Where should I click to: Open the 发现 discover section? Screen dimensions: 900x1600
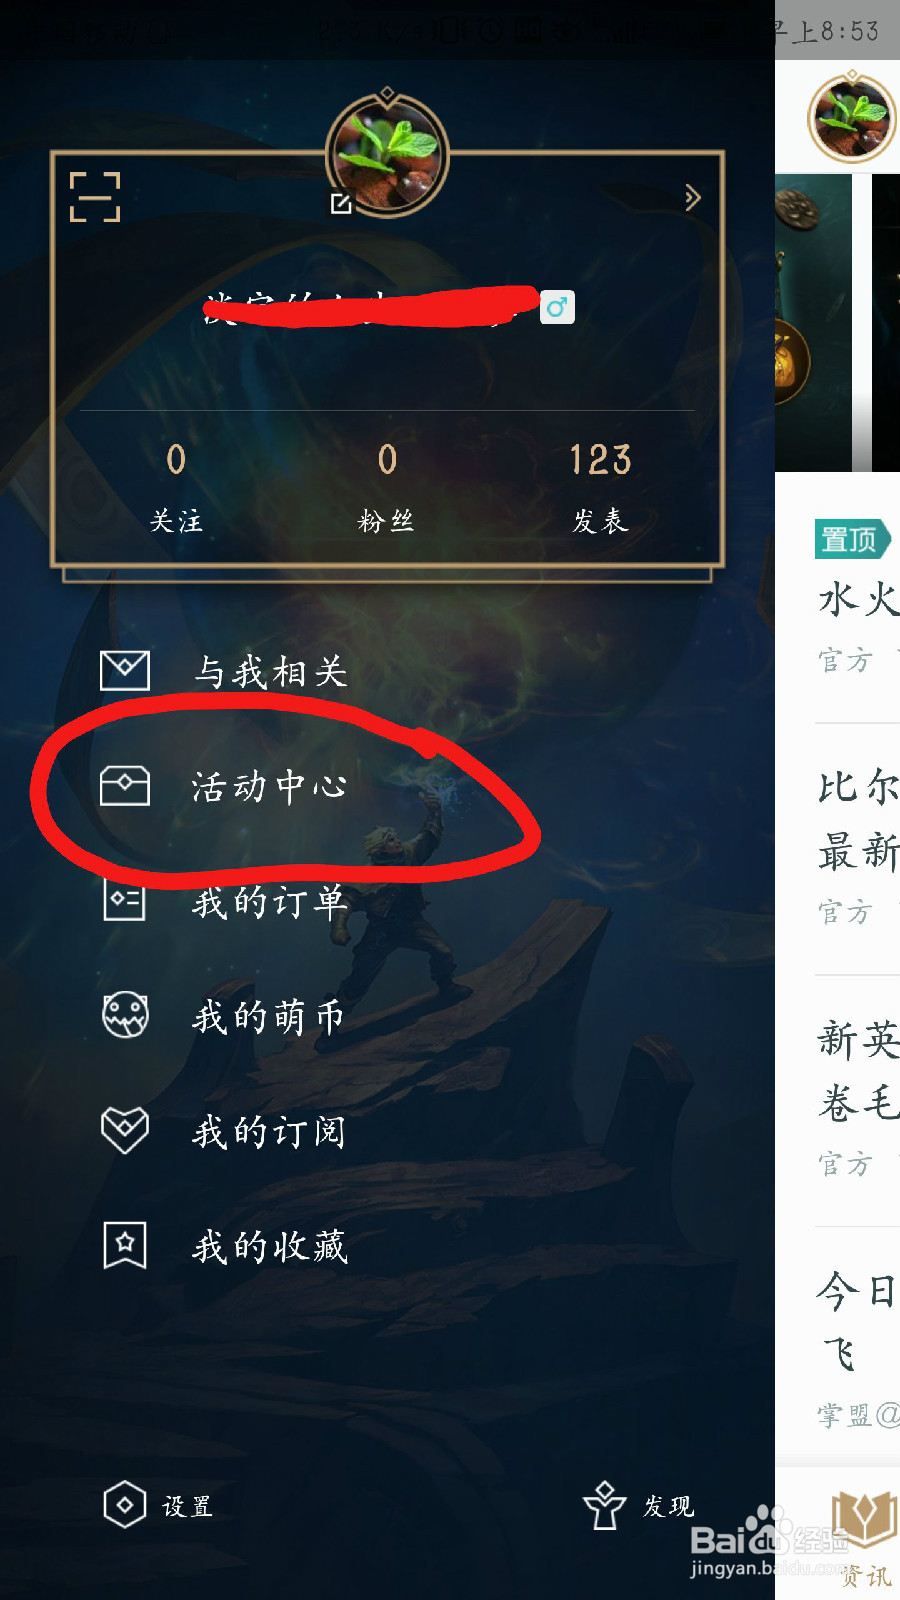pyautogui.click(x=640, y=1505)
